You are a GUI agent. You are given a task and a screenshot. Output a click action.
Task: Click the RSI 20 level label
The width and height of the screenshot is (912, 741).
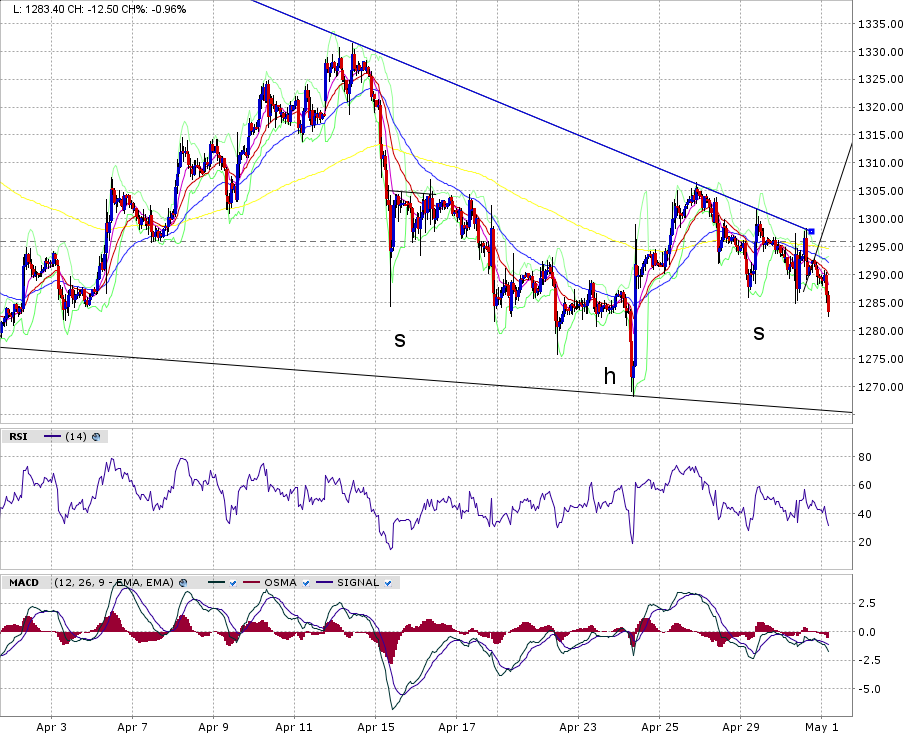coord(865,542)
